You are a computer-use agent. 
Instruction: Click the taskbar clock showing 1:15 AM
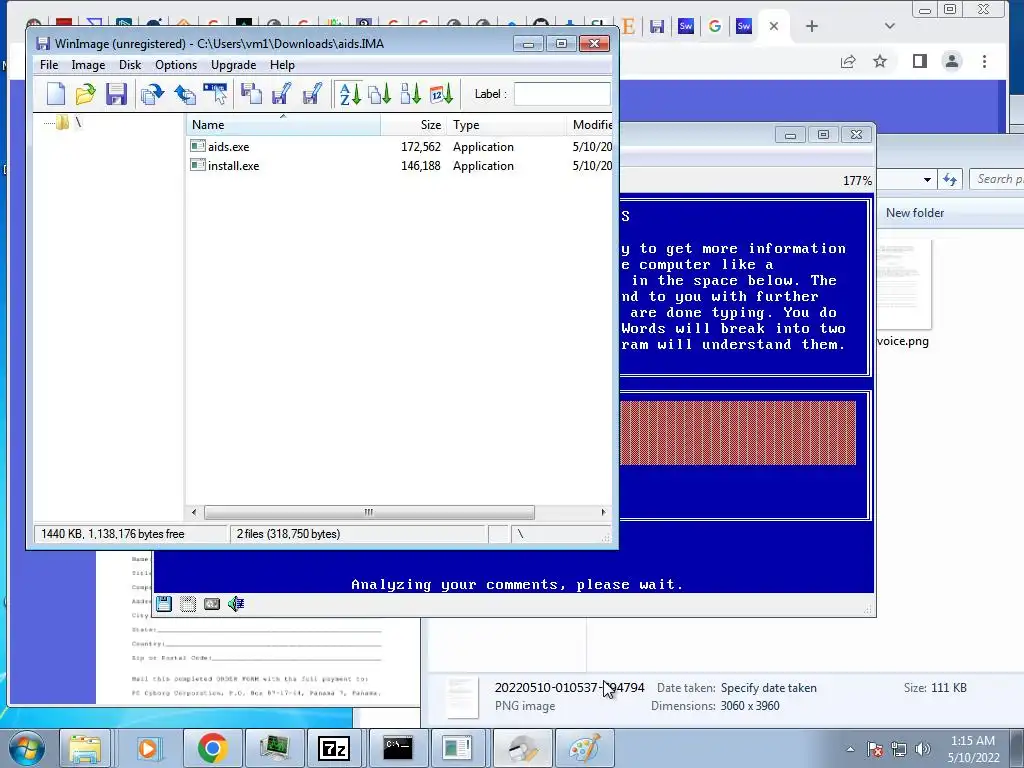tap(974, 749)
